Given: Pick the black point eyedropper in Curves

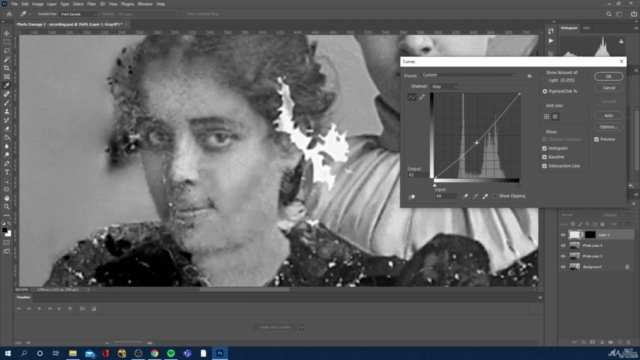Looking at the screenshot, I should pyautogui.click(x=465, y=196).
